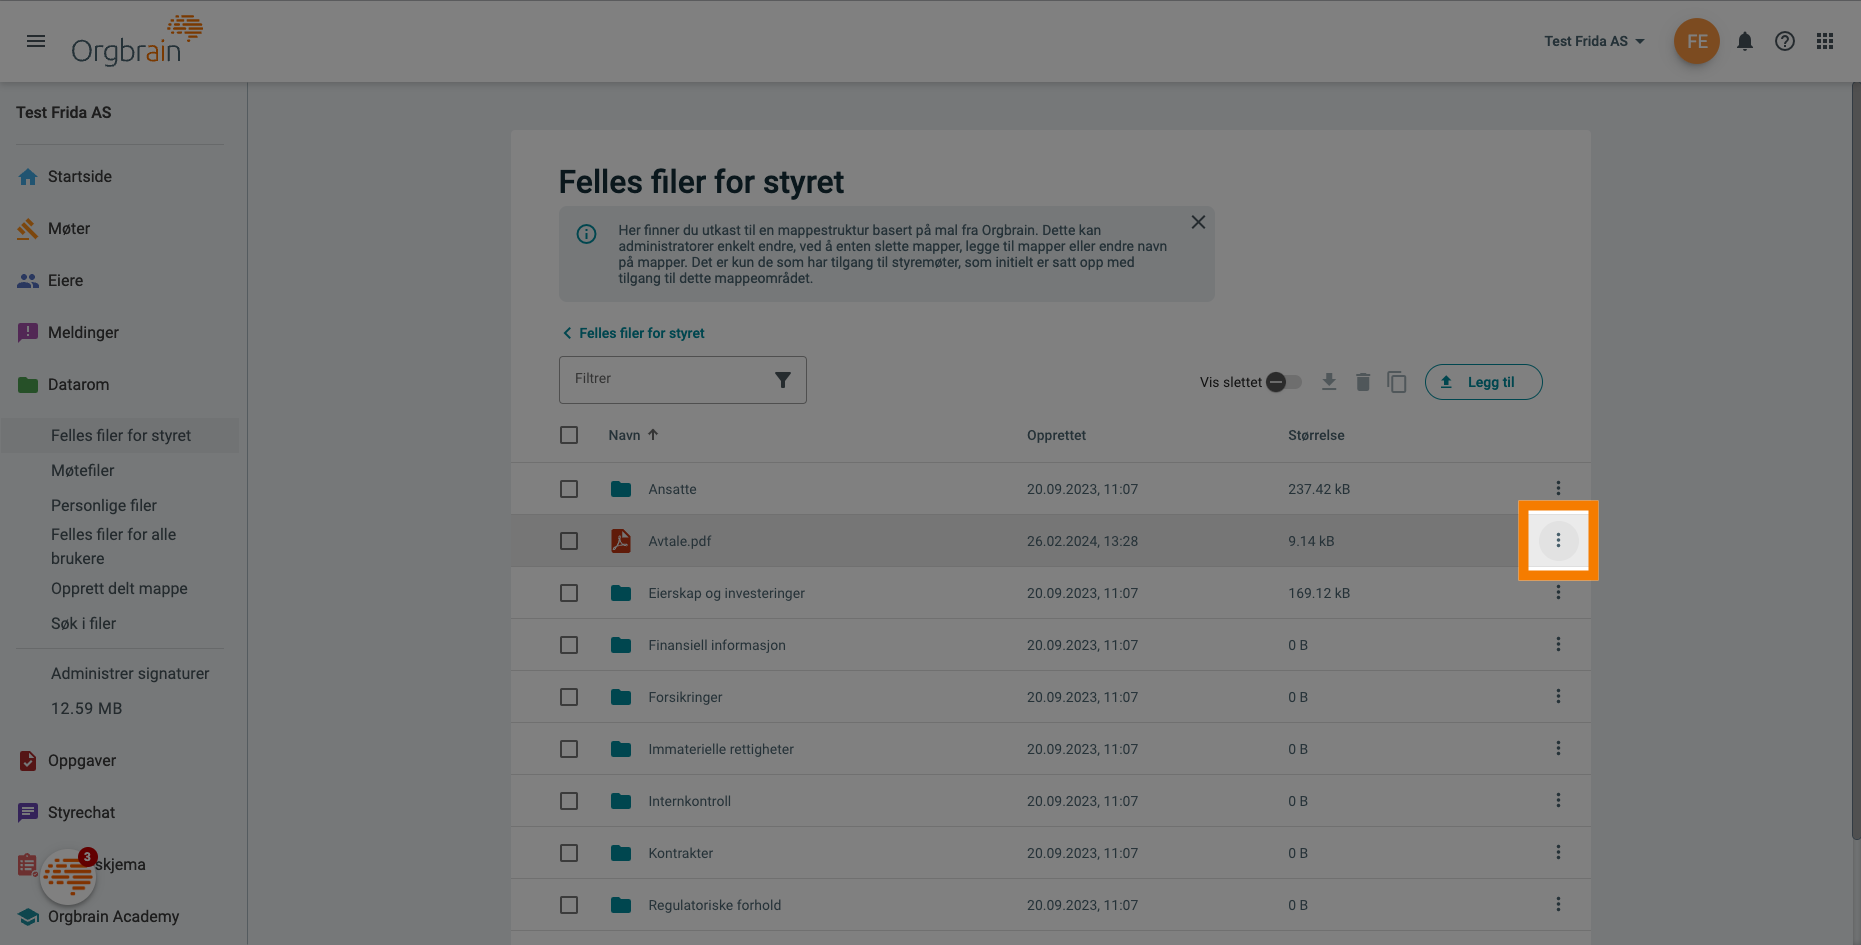Open the Finansiell informasjon folder

pyautogui.click(x=717, y=645)
